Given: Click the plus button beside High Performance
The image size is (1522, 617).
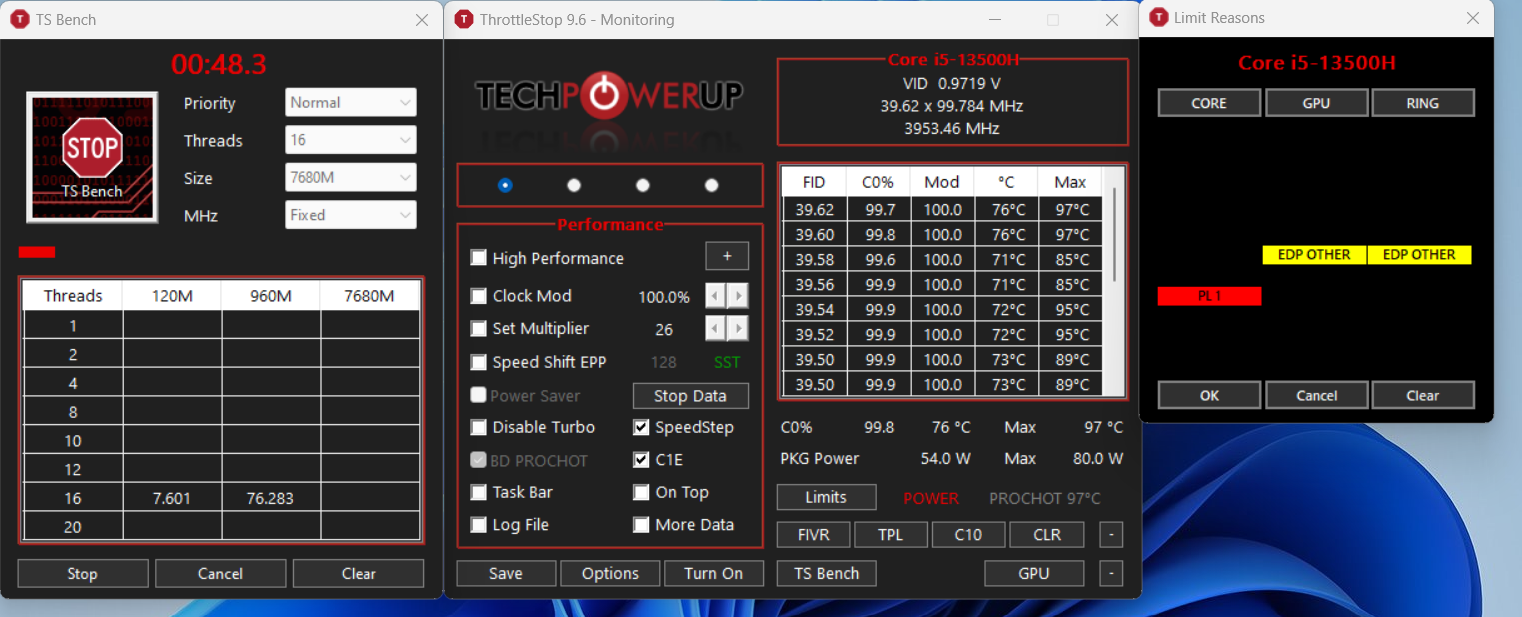Looking at the screenshot, I should coord(727,257).
